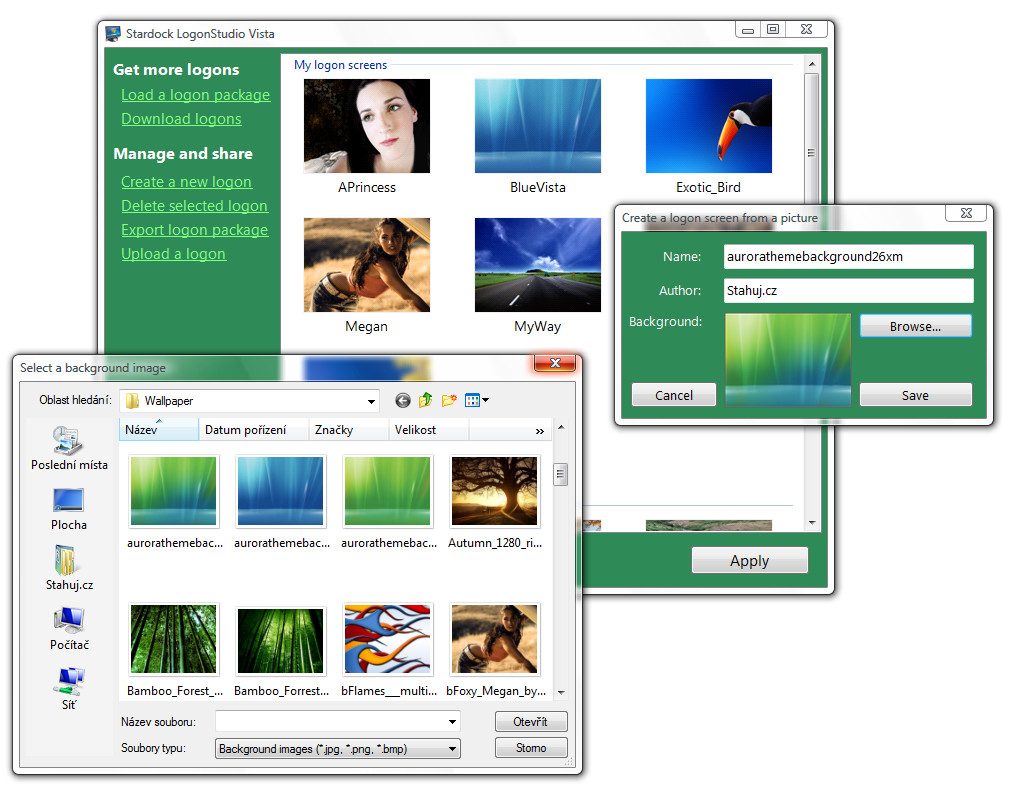Open Poslední místa in the places bar

(69, 448)
